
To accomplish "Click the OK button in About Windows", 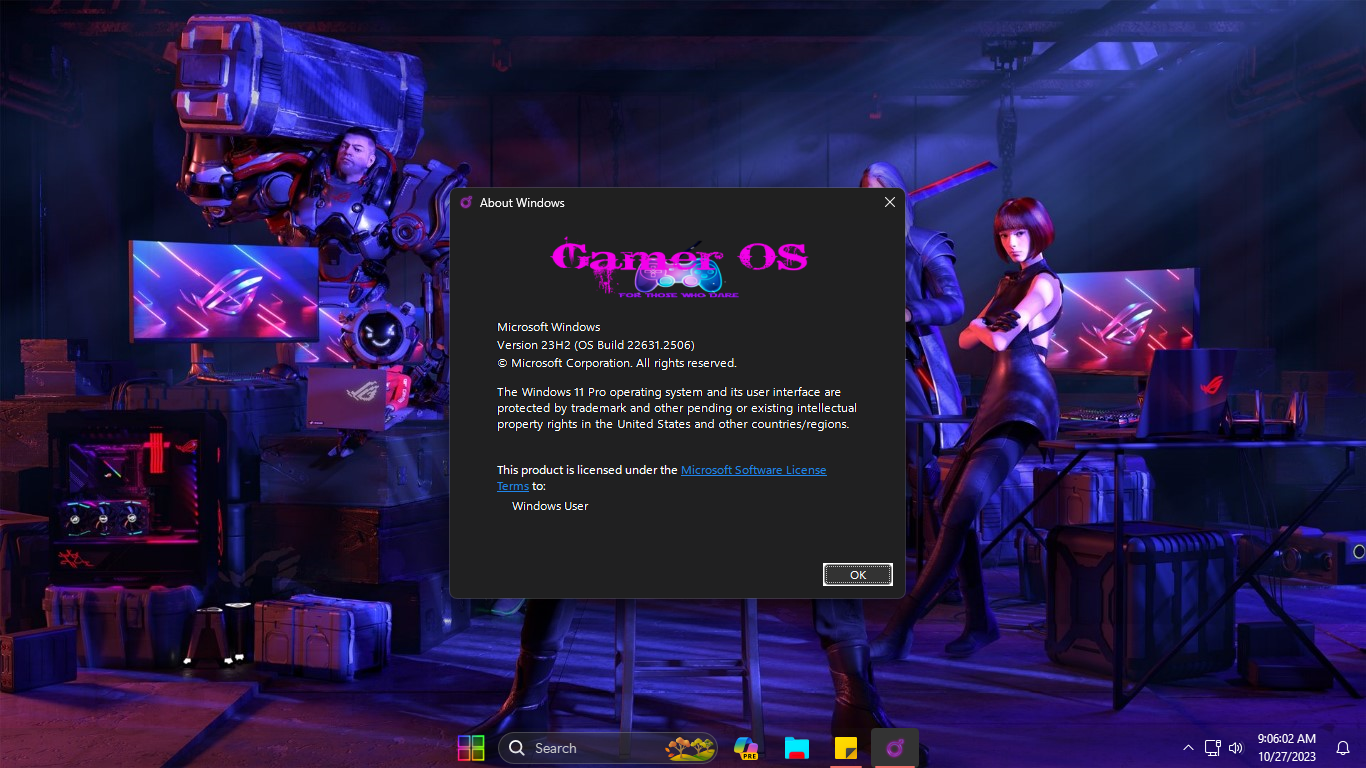I will pos(858,574).
